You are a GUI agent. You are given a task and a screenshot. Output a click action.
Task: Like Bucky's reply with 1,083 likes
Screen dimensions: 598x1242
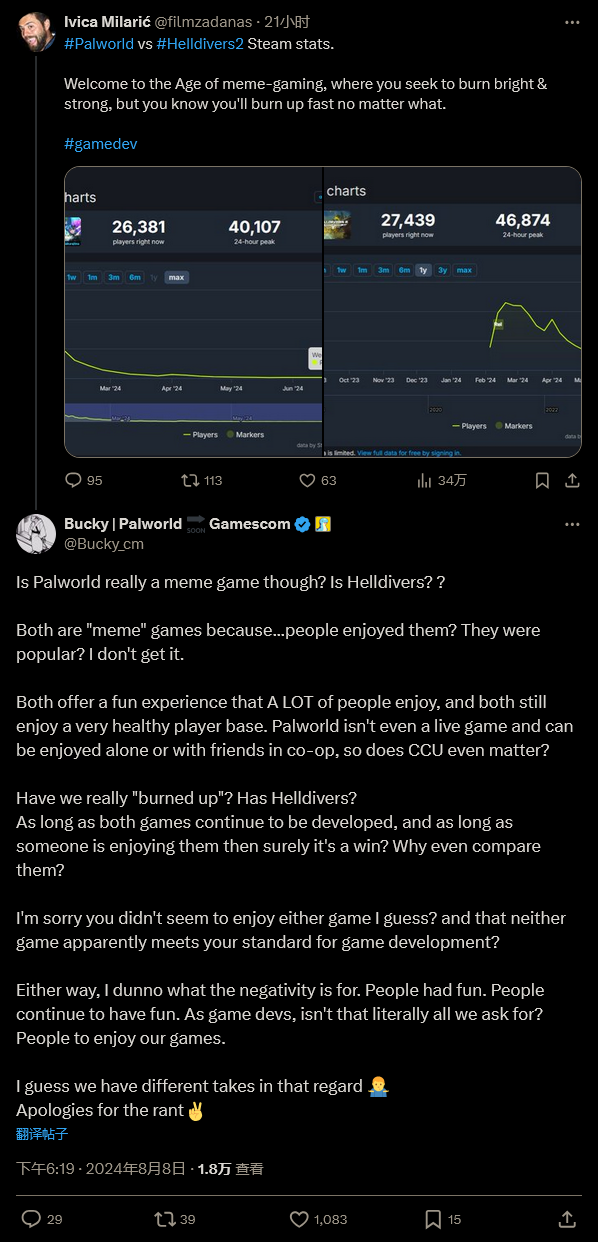pyautogui.click(x=318, y=1219)
